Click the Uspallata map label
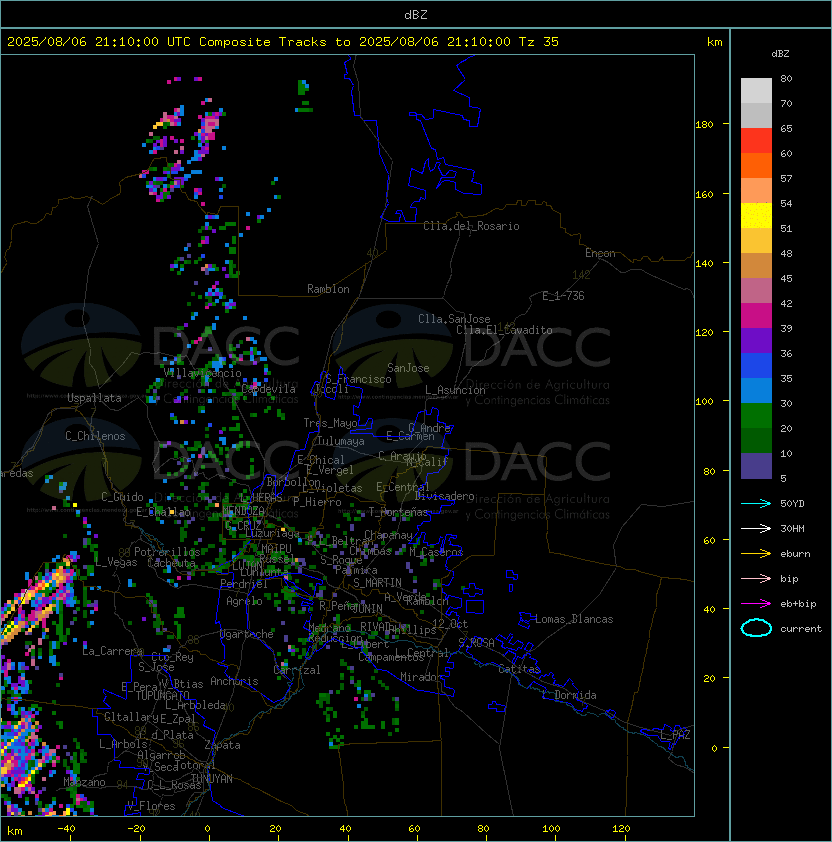Screen dimensions: 832x842 coord(94,398)
